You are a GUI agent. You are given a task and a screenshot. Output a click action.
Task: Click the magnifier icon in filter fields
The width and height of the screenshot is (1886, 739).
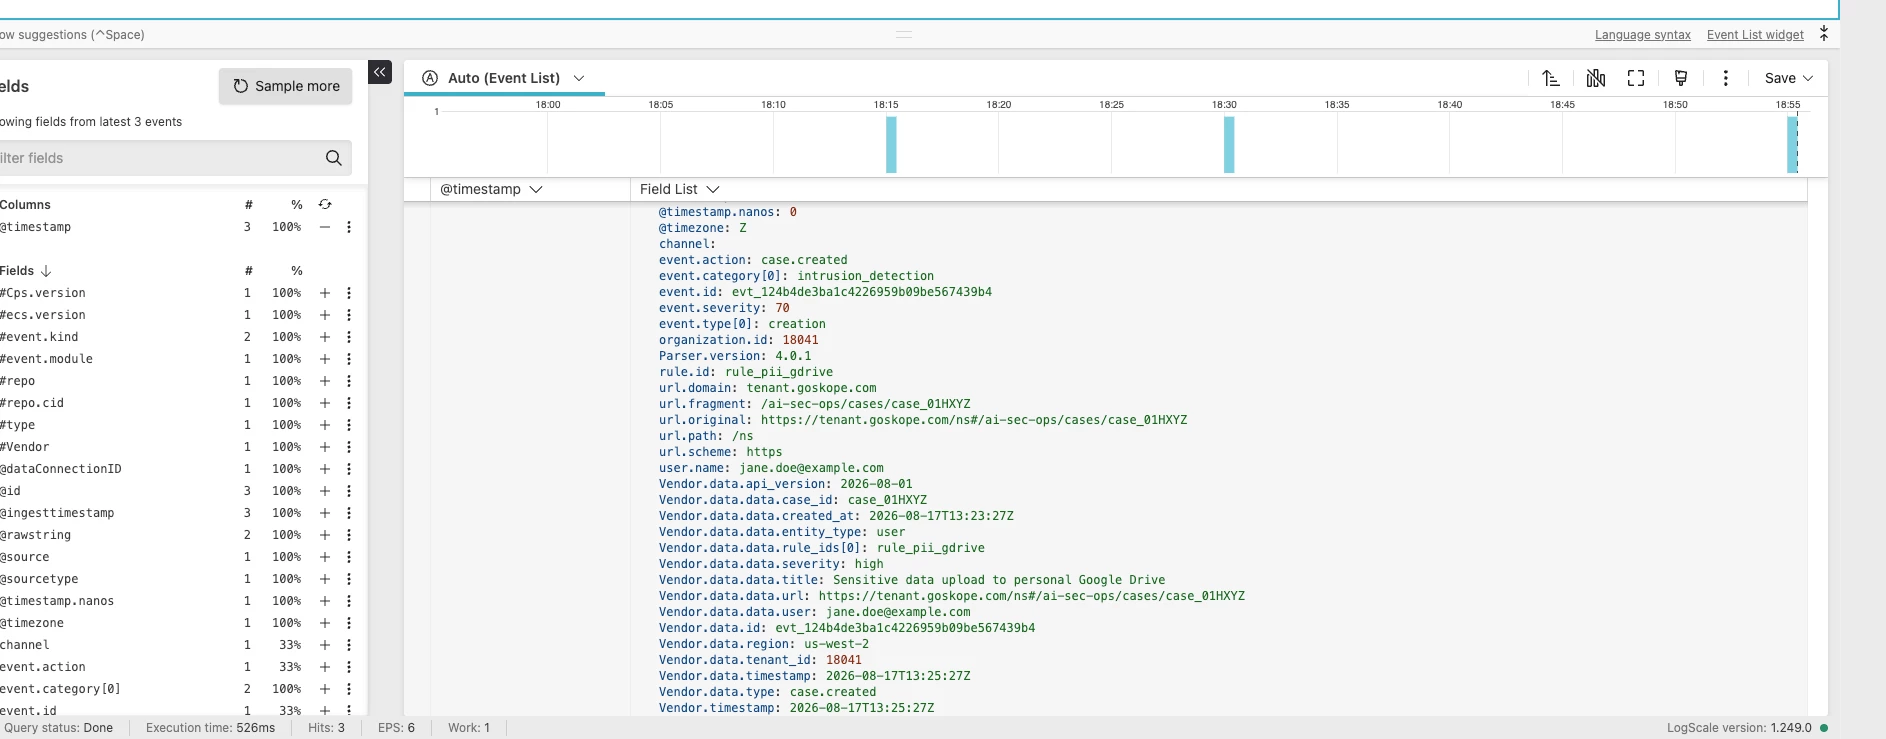[x=334, y=158]
